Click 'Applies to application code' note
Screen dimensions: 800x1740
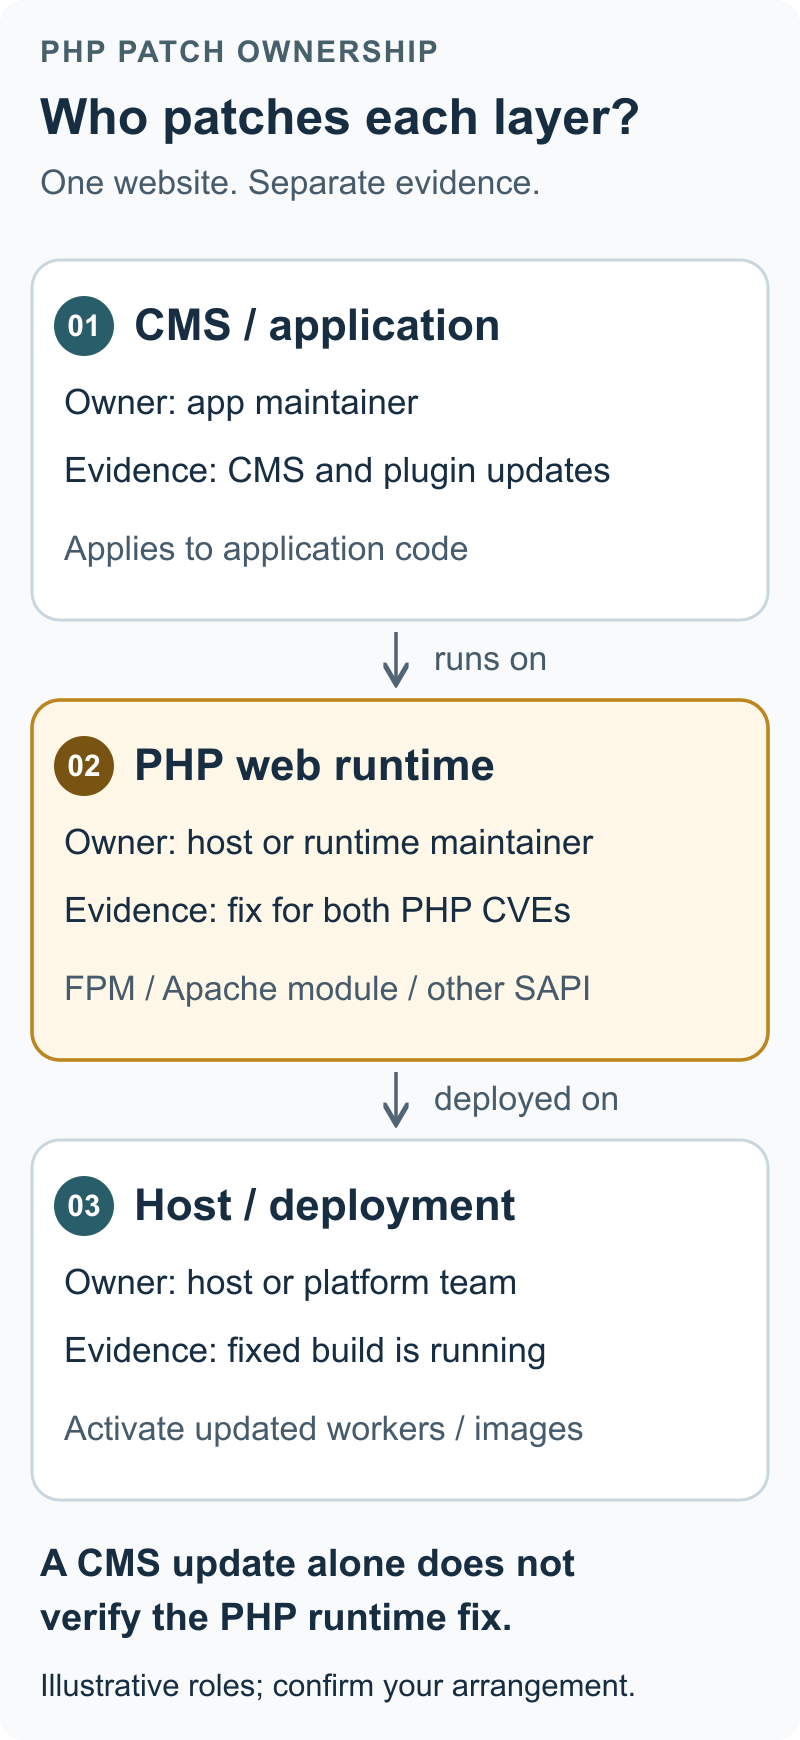coord(266,549)
